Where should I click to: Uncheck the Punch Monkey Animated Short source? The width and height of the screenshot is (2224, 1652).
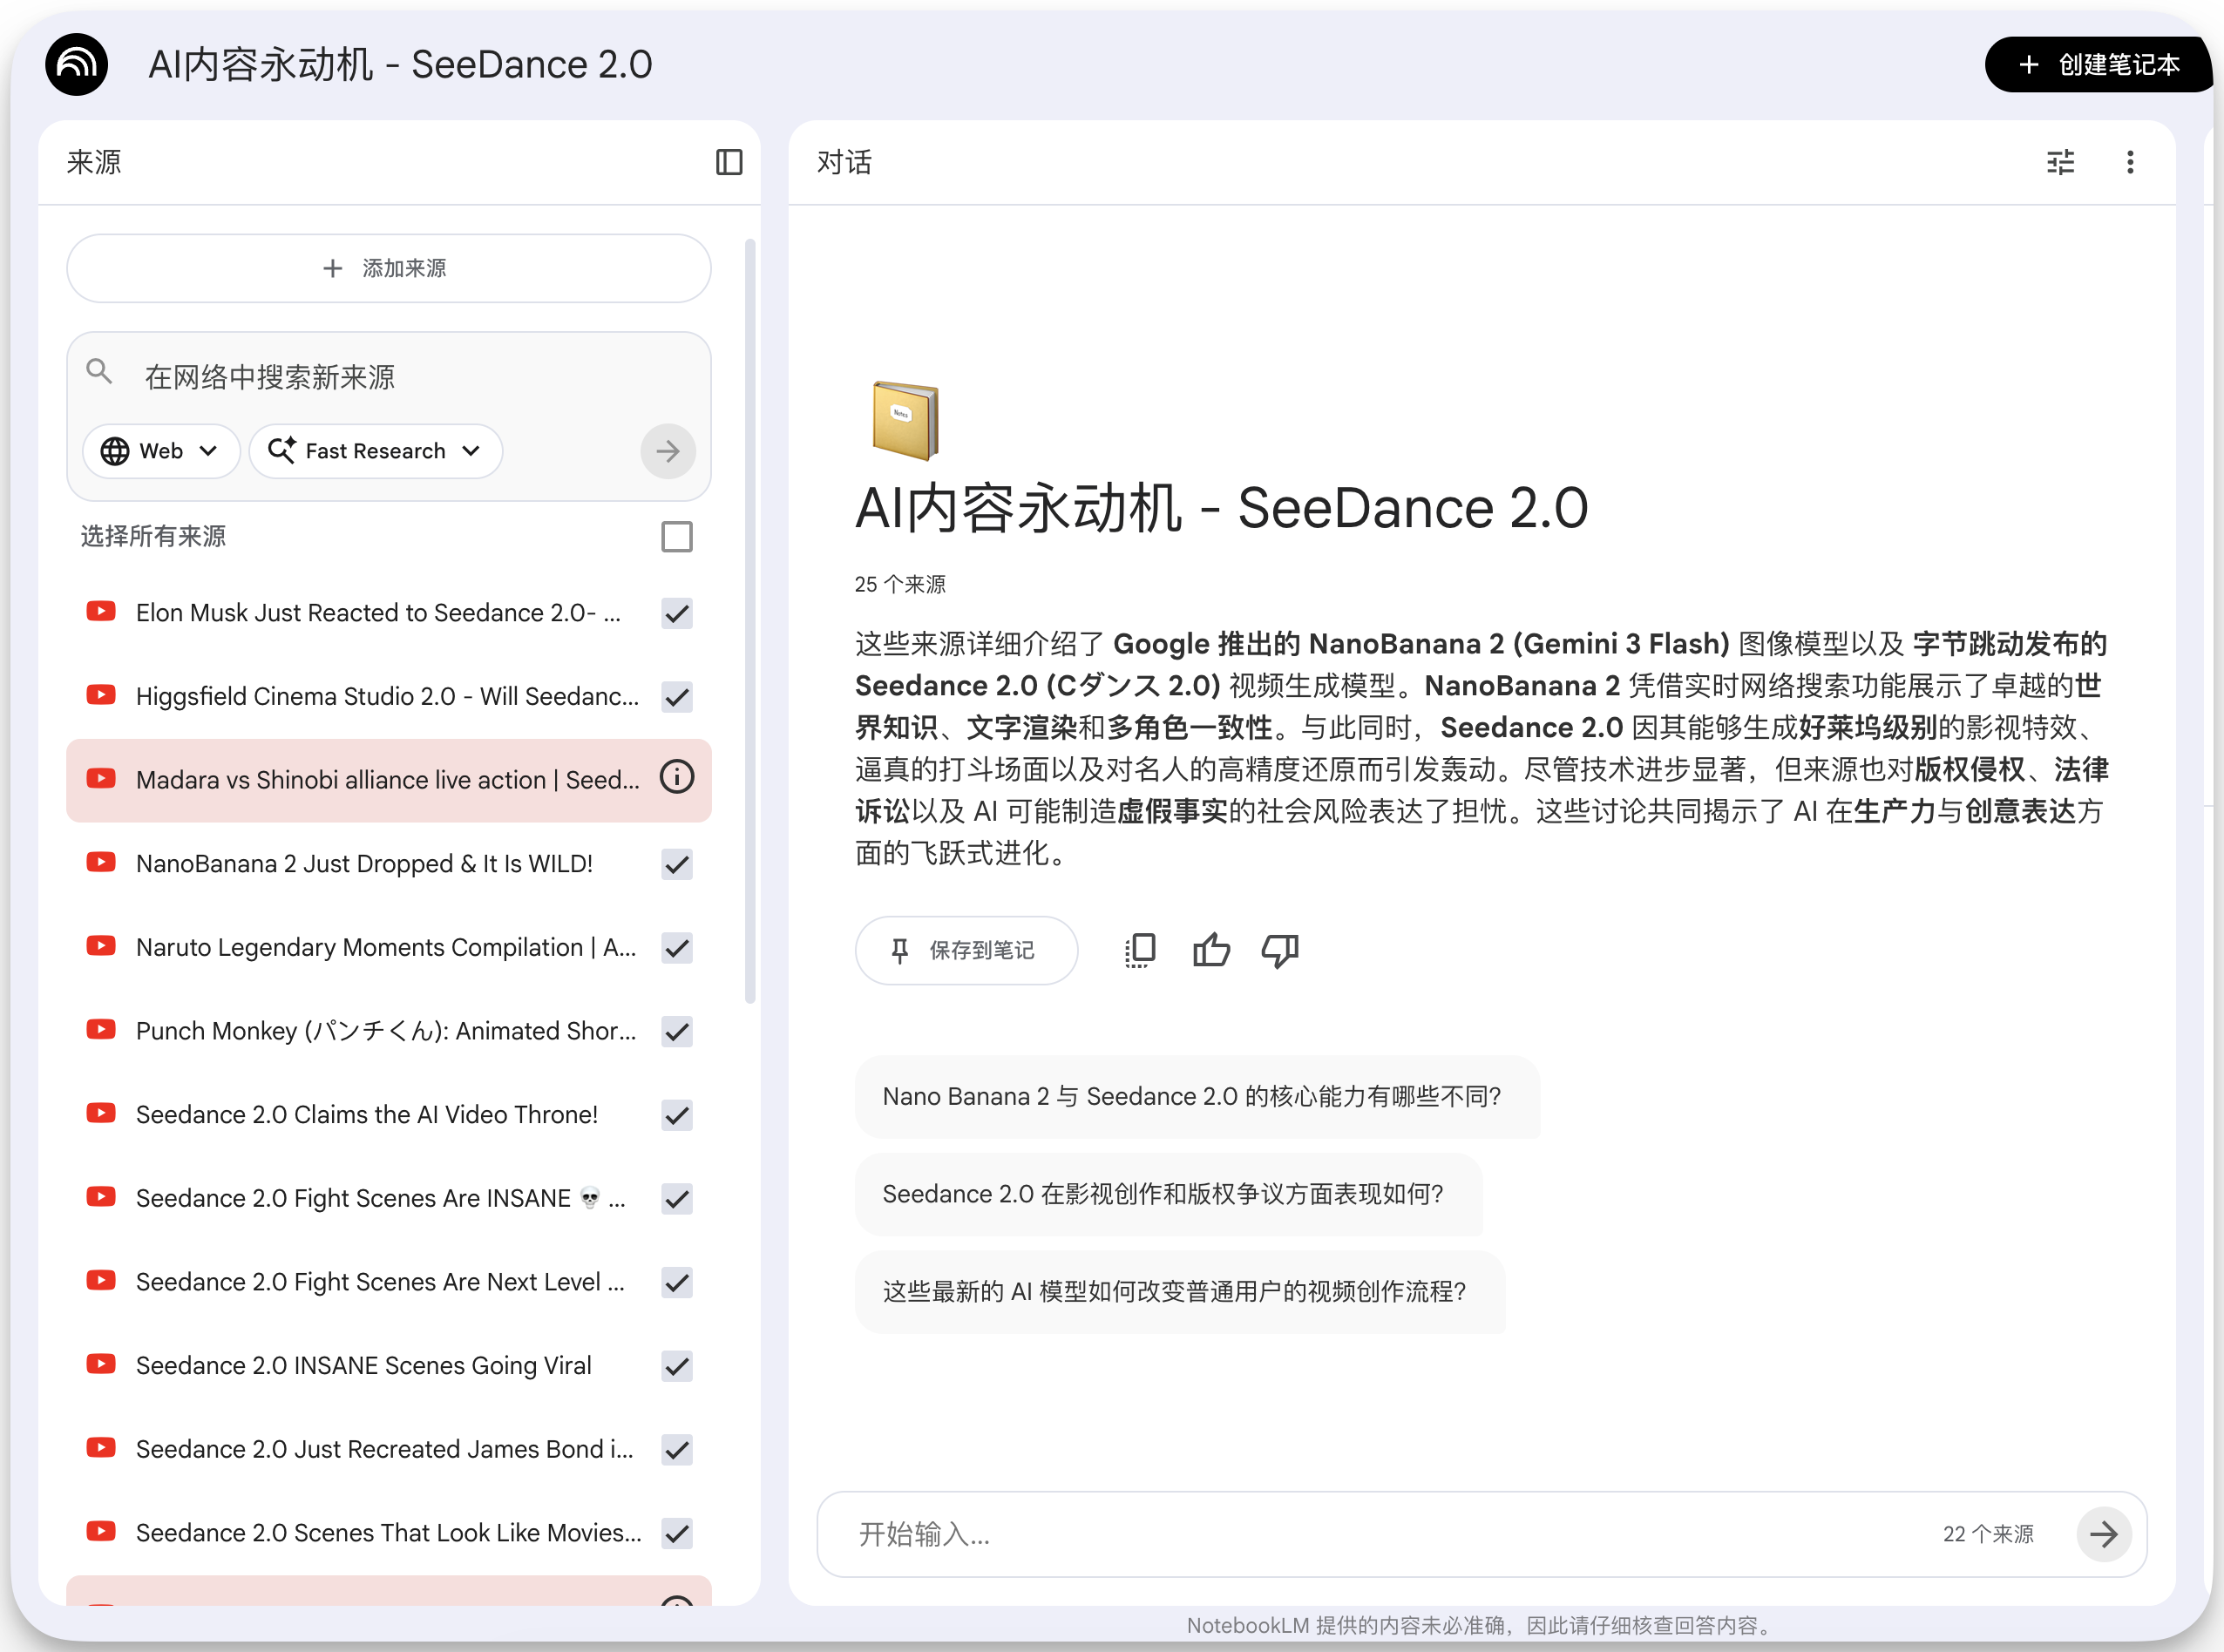coord(677,1032)
